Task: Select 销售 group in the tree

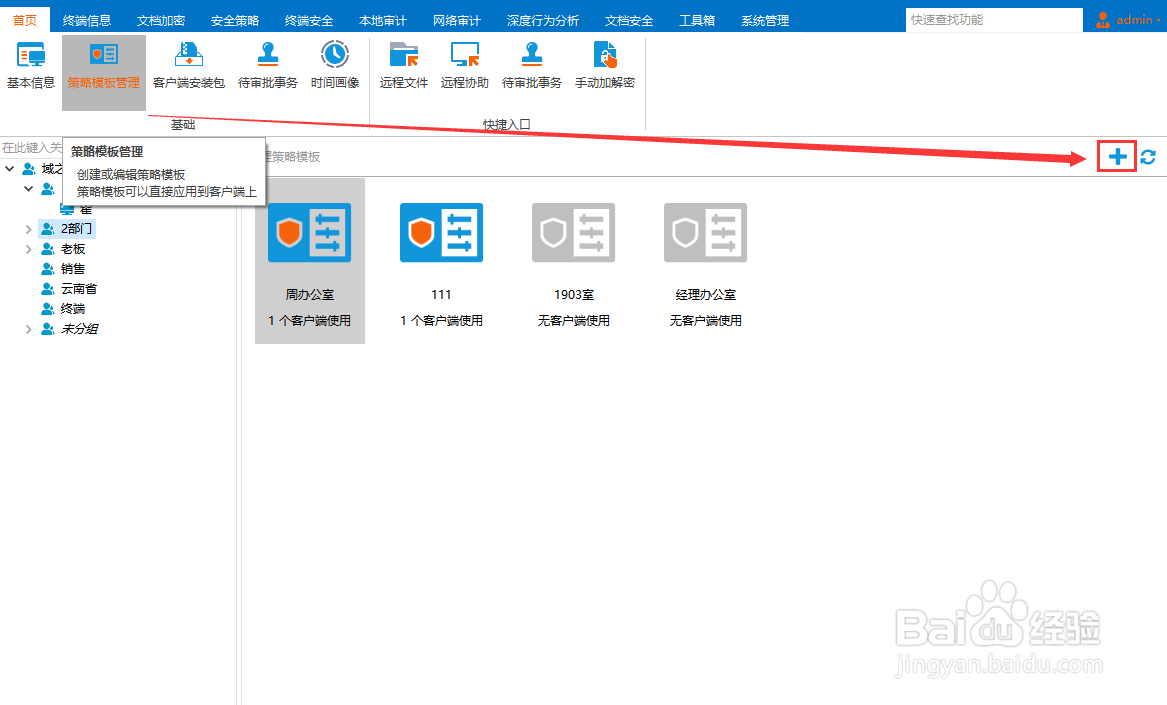Action: [x=73, y=269]
